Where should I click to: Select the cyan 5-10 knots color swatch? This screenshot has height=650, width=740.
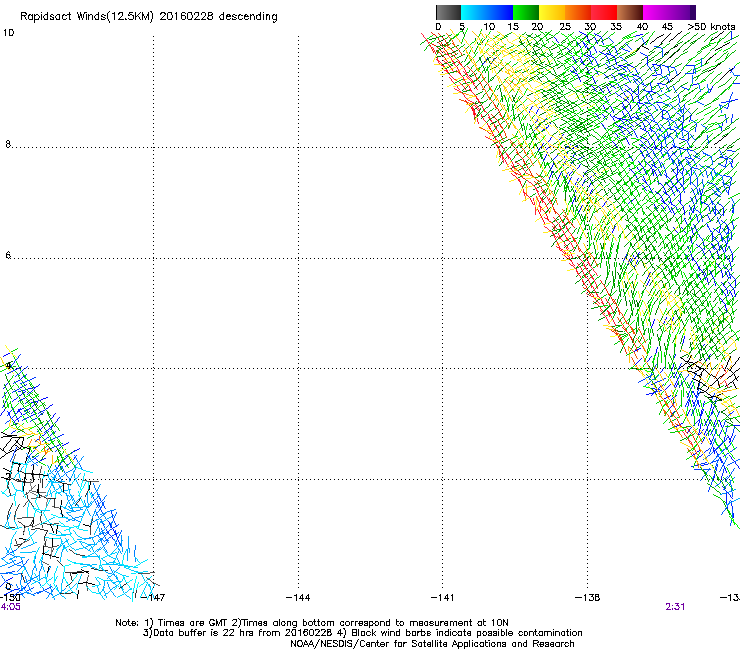point(474,12)
